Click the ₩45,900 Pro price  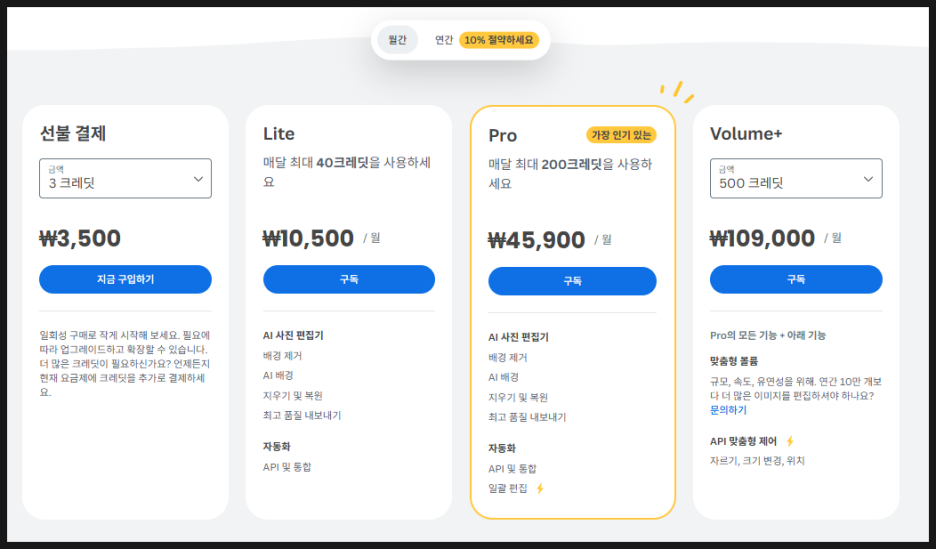pyautogui.click(x=536, y=240)
